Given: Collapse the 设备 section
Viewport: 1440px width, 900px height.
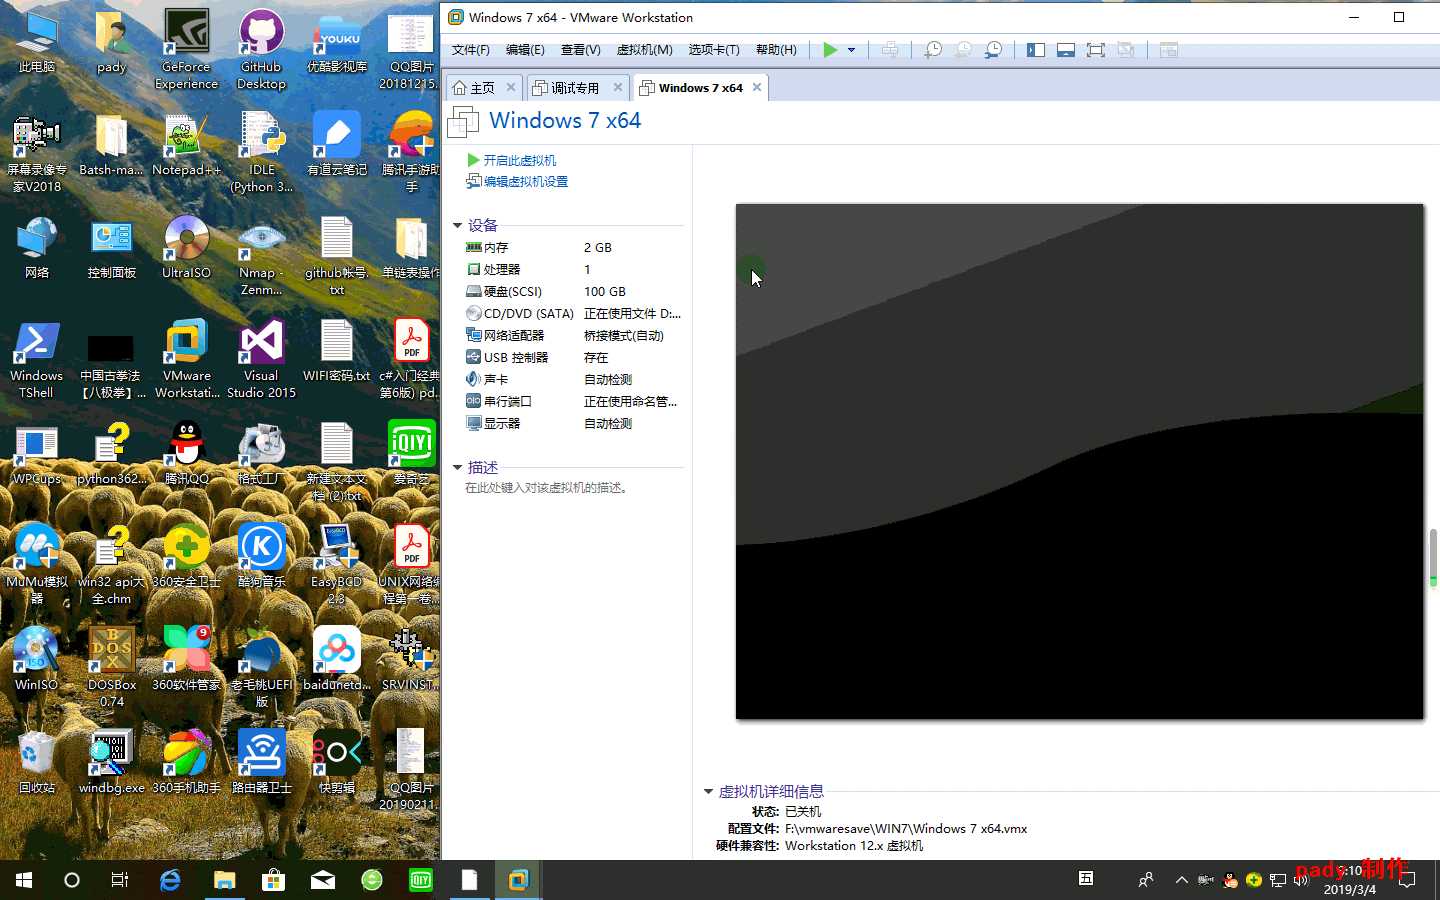Looking at the screenshot, I should [x=457, y=226].
